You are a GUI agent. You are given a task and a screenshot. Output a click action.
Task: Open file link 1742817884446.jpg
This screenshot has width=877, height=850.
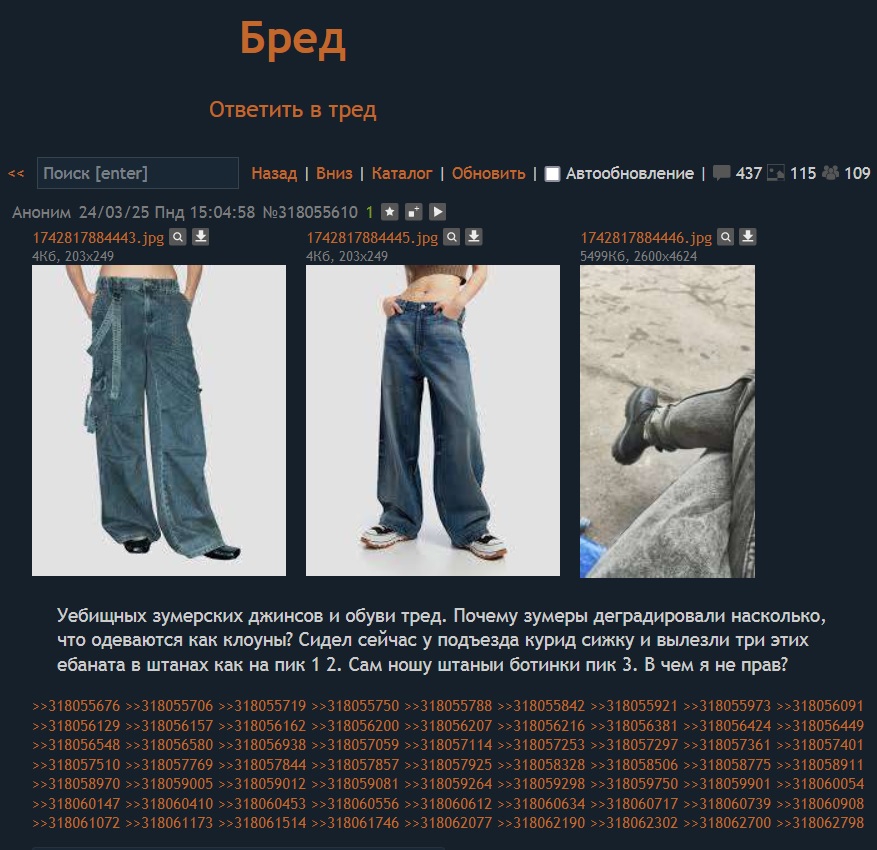[x=646, y=238]
